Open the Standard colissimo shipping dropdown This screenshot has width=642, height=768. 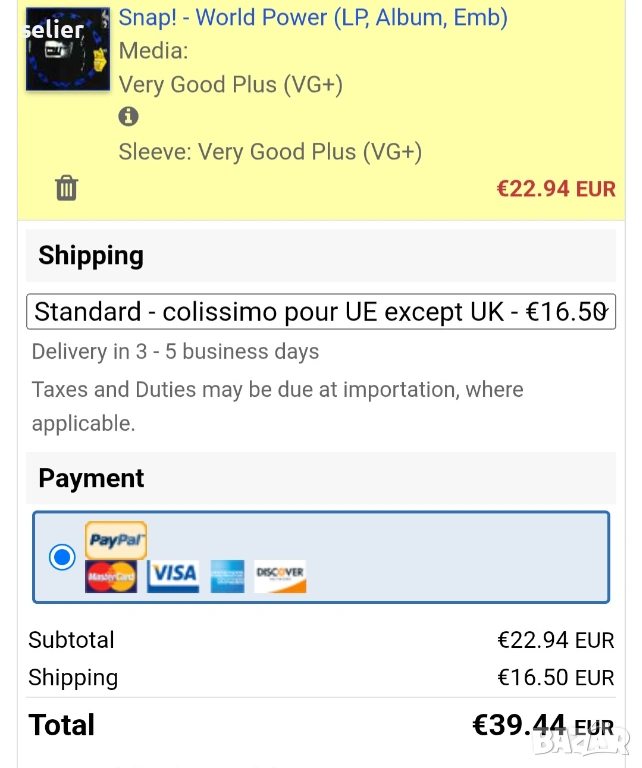(321, 312)
